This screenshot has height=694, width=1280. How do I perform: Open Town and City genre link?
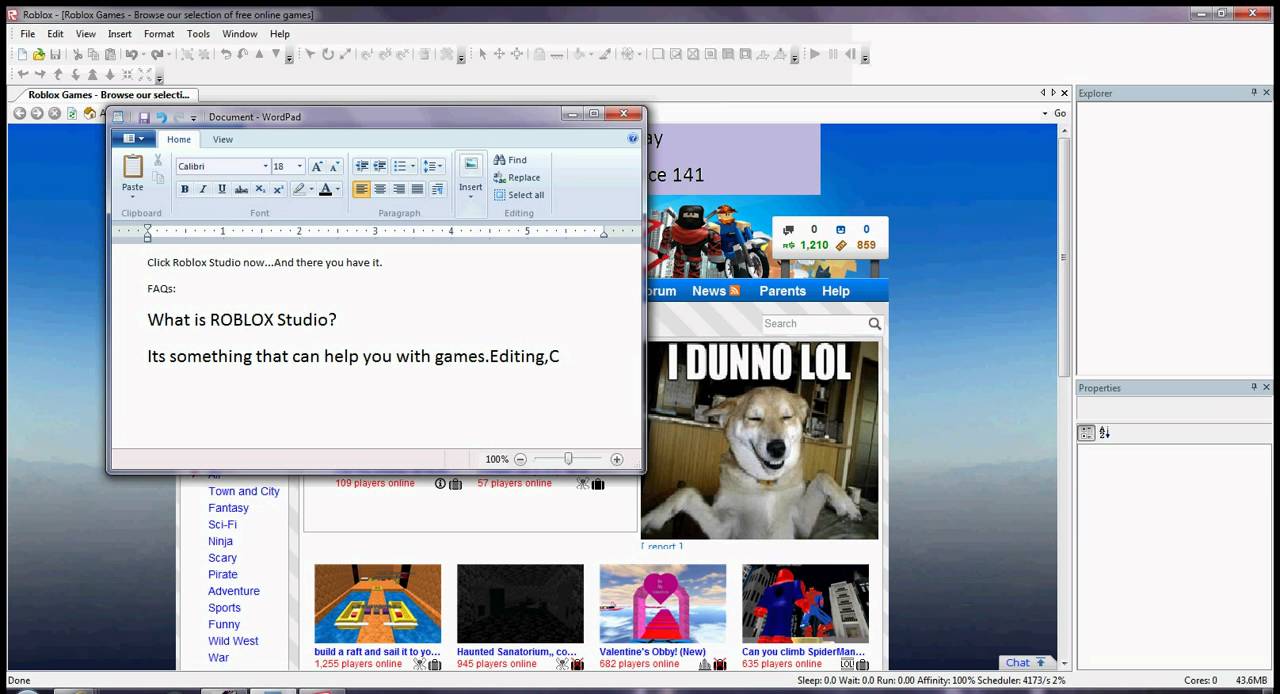click(x=244, y=491)
